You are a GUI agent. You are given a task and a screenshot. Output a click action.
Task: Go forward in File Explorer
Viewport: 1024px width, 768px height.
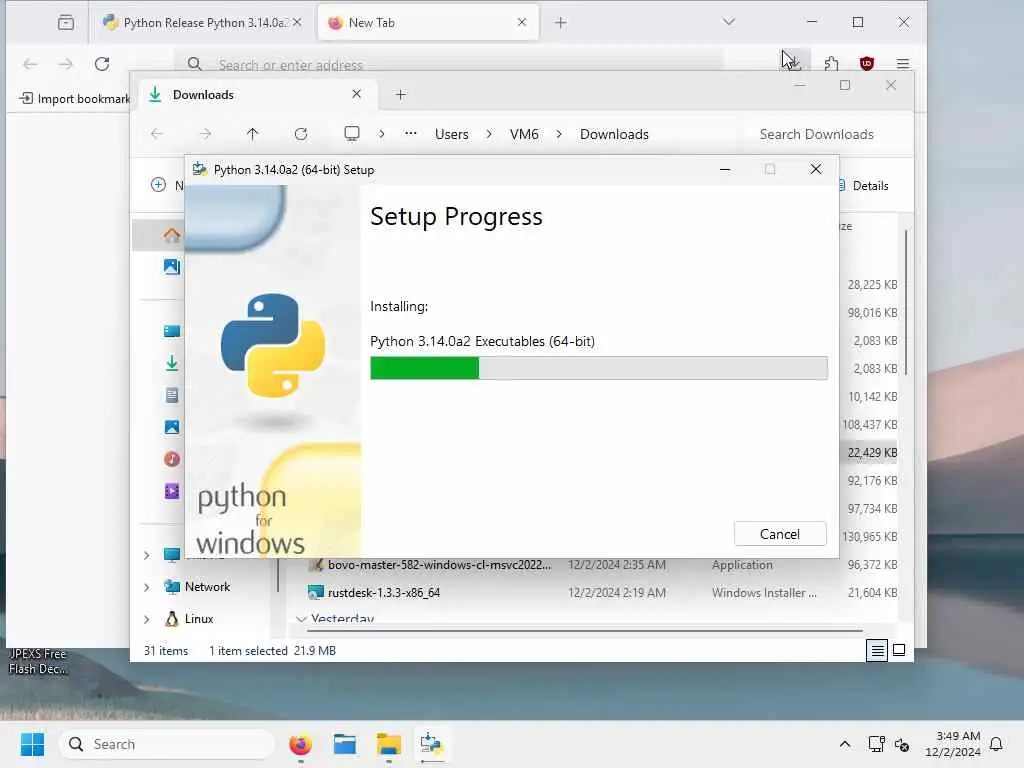[205, 134]
